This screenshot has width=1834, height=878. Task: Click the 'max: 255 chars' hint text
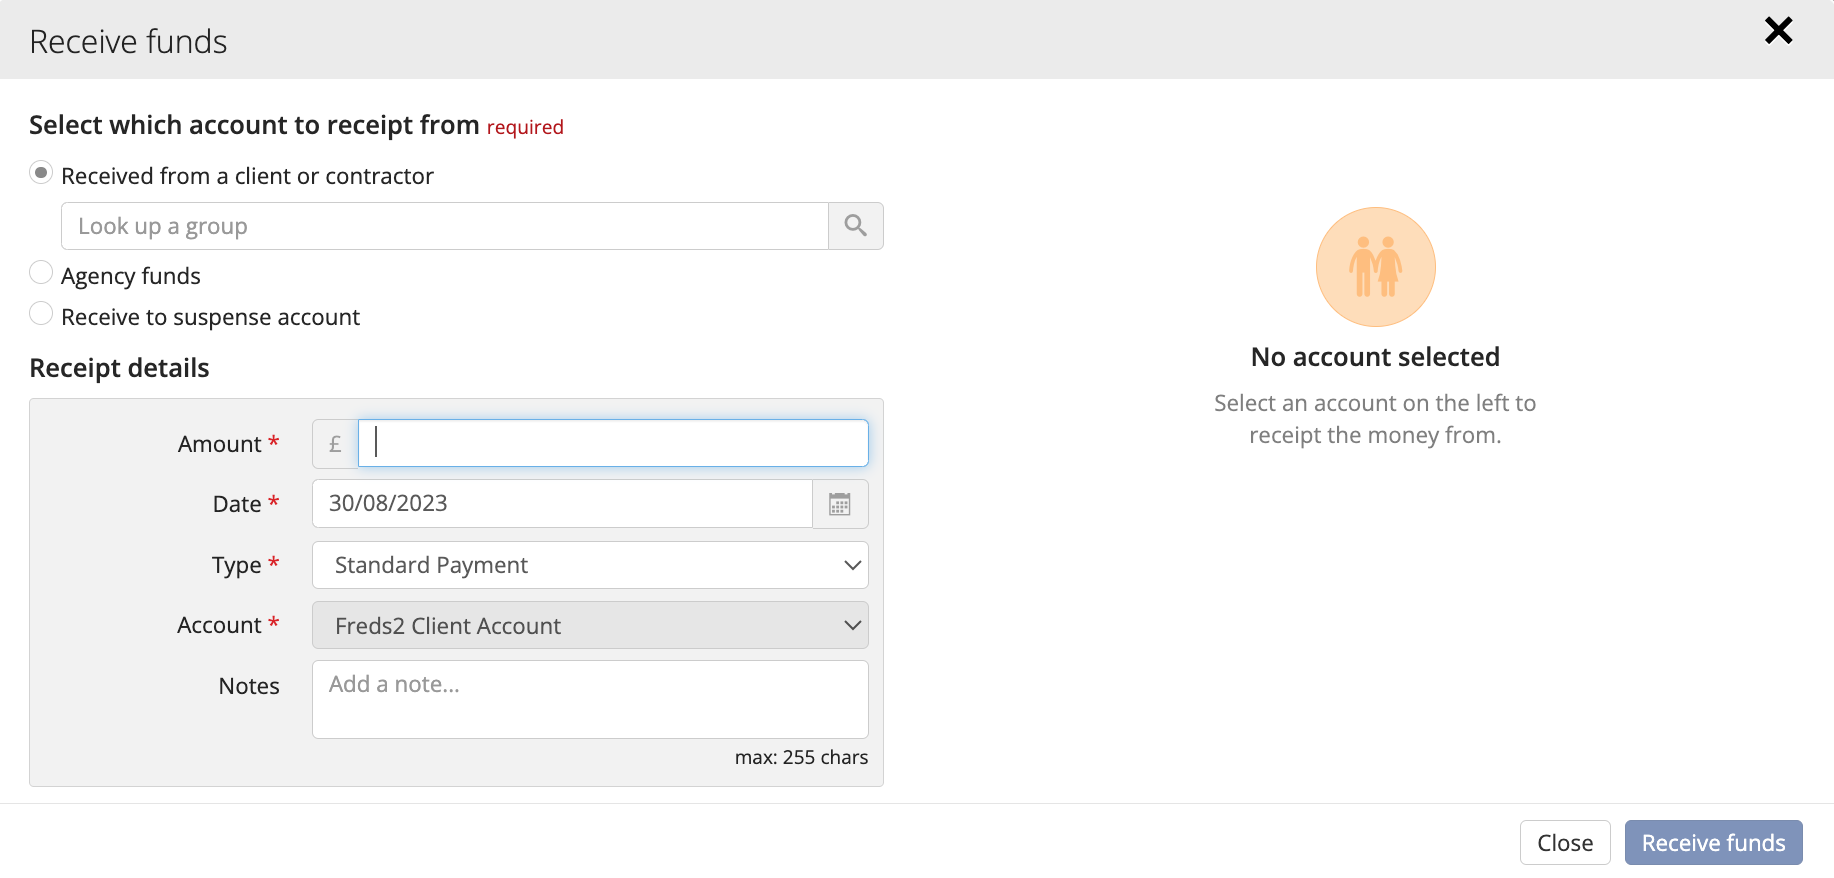point(801,757)
